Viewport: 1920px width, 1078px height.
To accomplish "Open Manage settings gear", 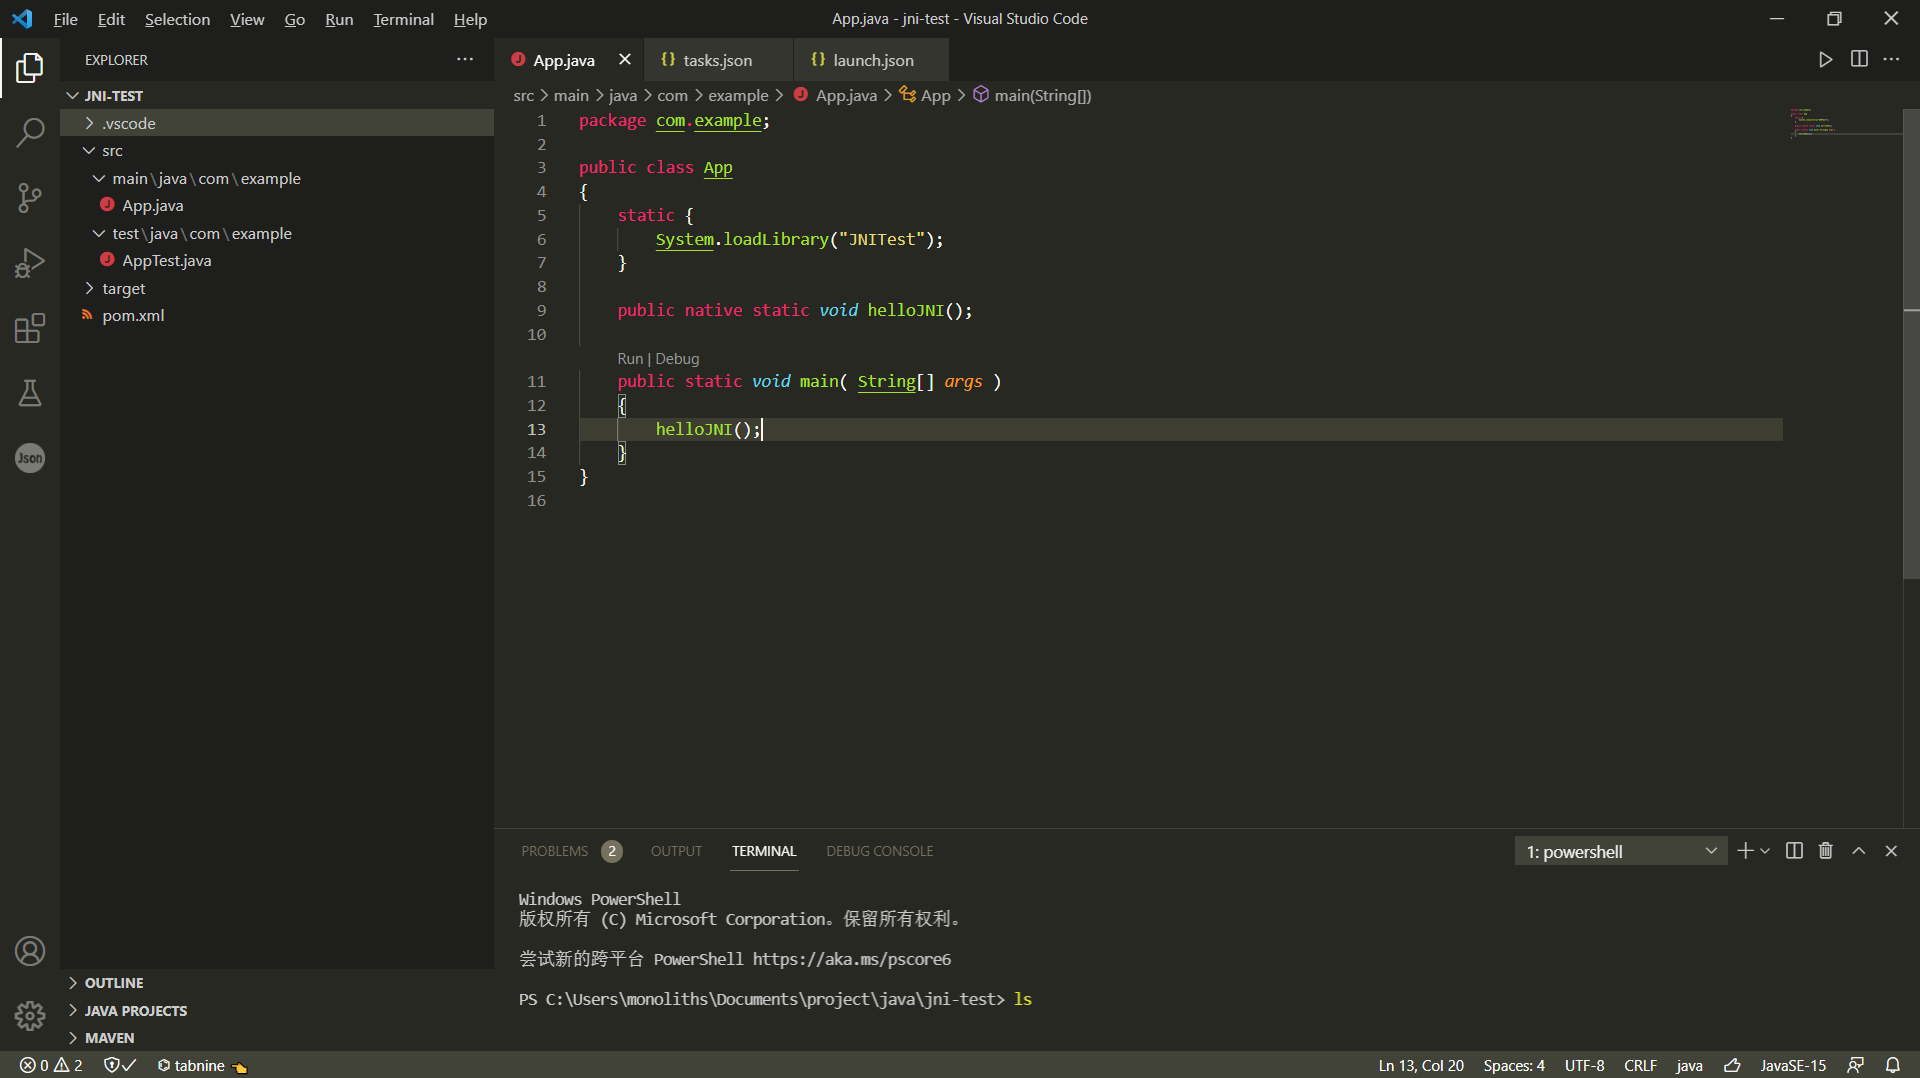I will click(x=30, y=1016).
